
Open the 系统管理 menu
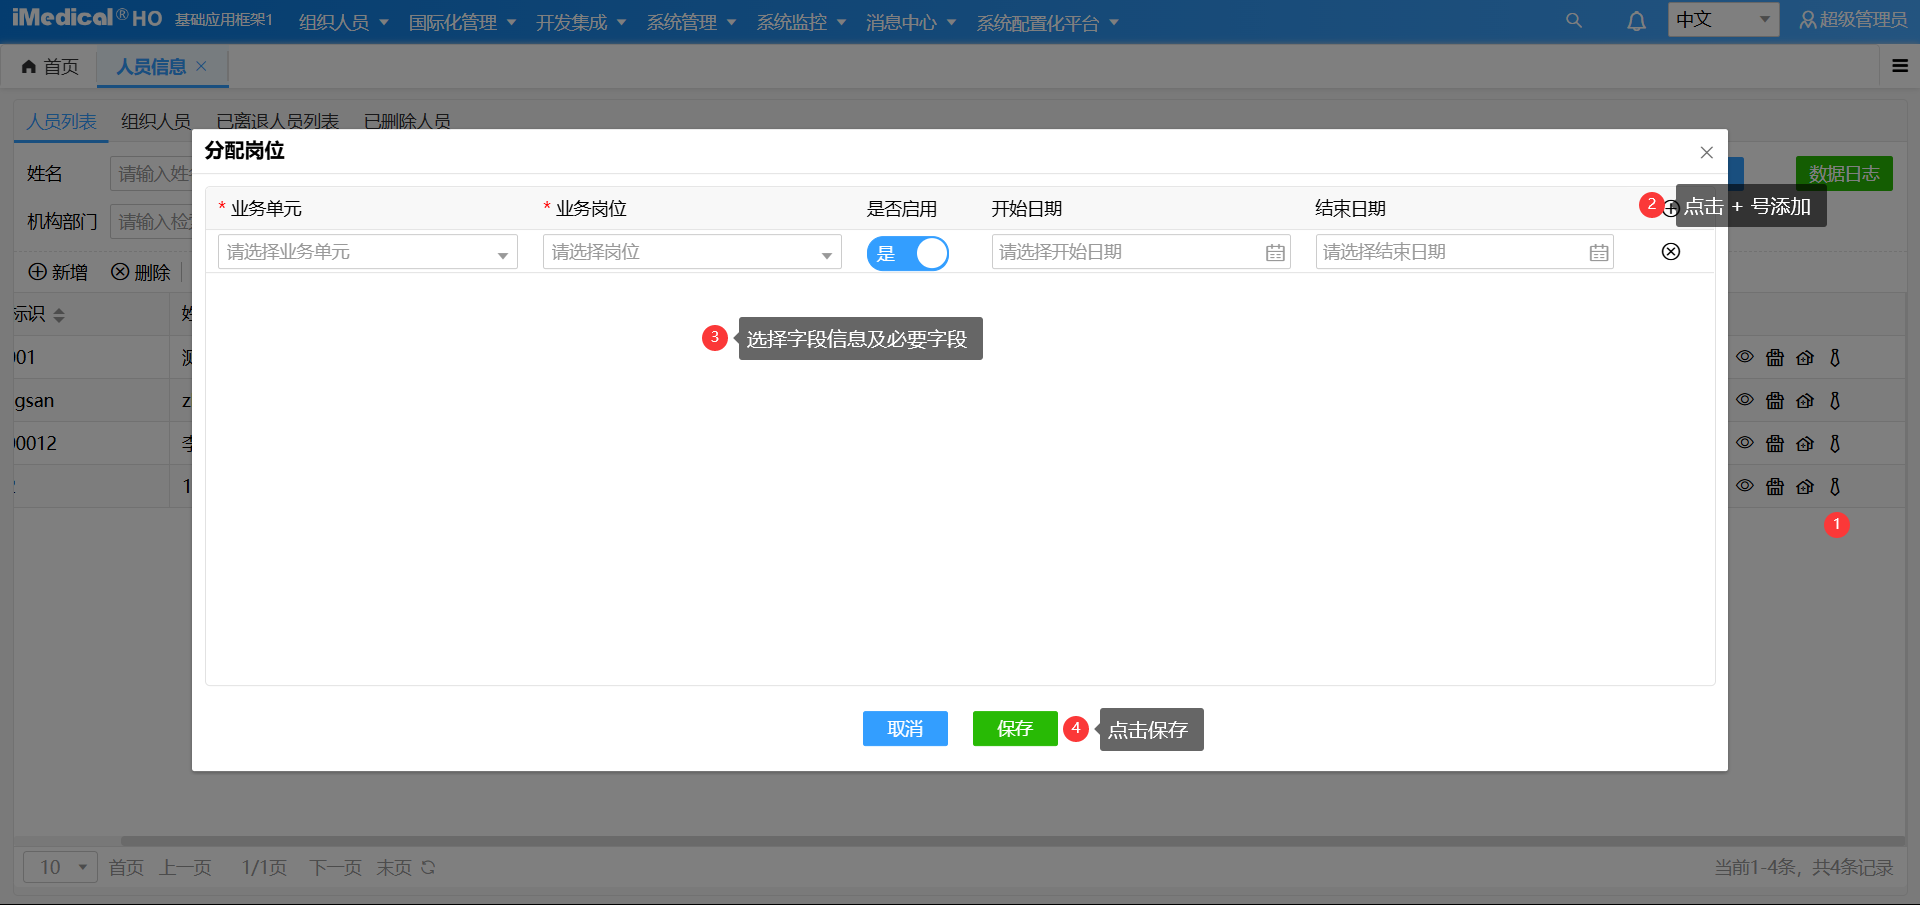coord(691,22)
